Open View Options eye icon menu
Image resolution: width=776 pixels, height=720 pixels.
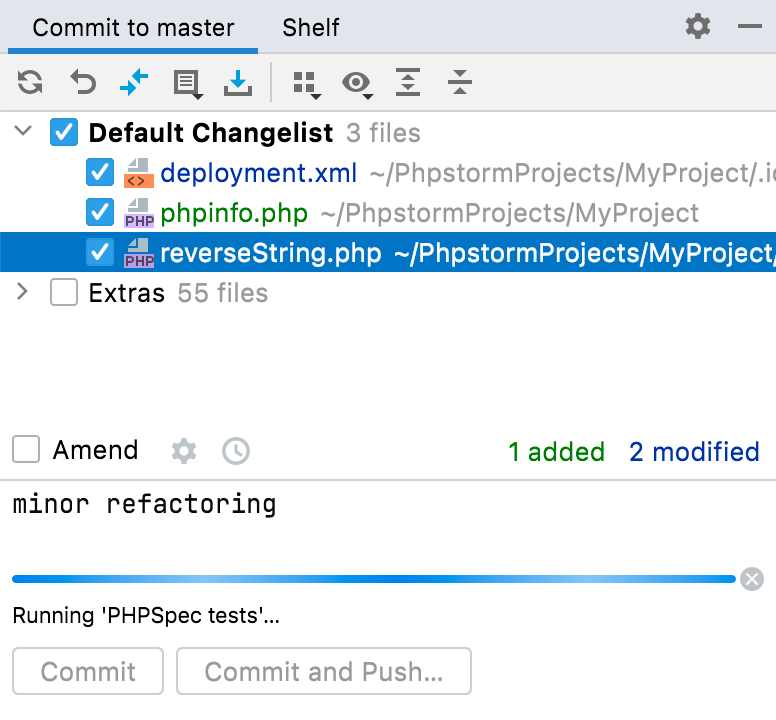pyautogui.click(x=357, y=84)
